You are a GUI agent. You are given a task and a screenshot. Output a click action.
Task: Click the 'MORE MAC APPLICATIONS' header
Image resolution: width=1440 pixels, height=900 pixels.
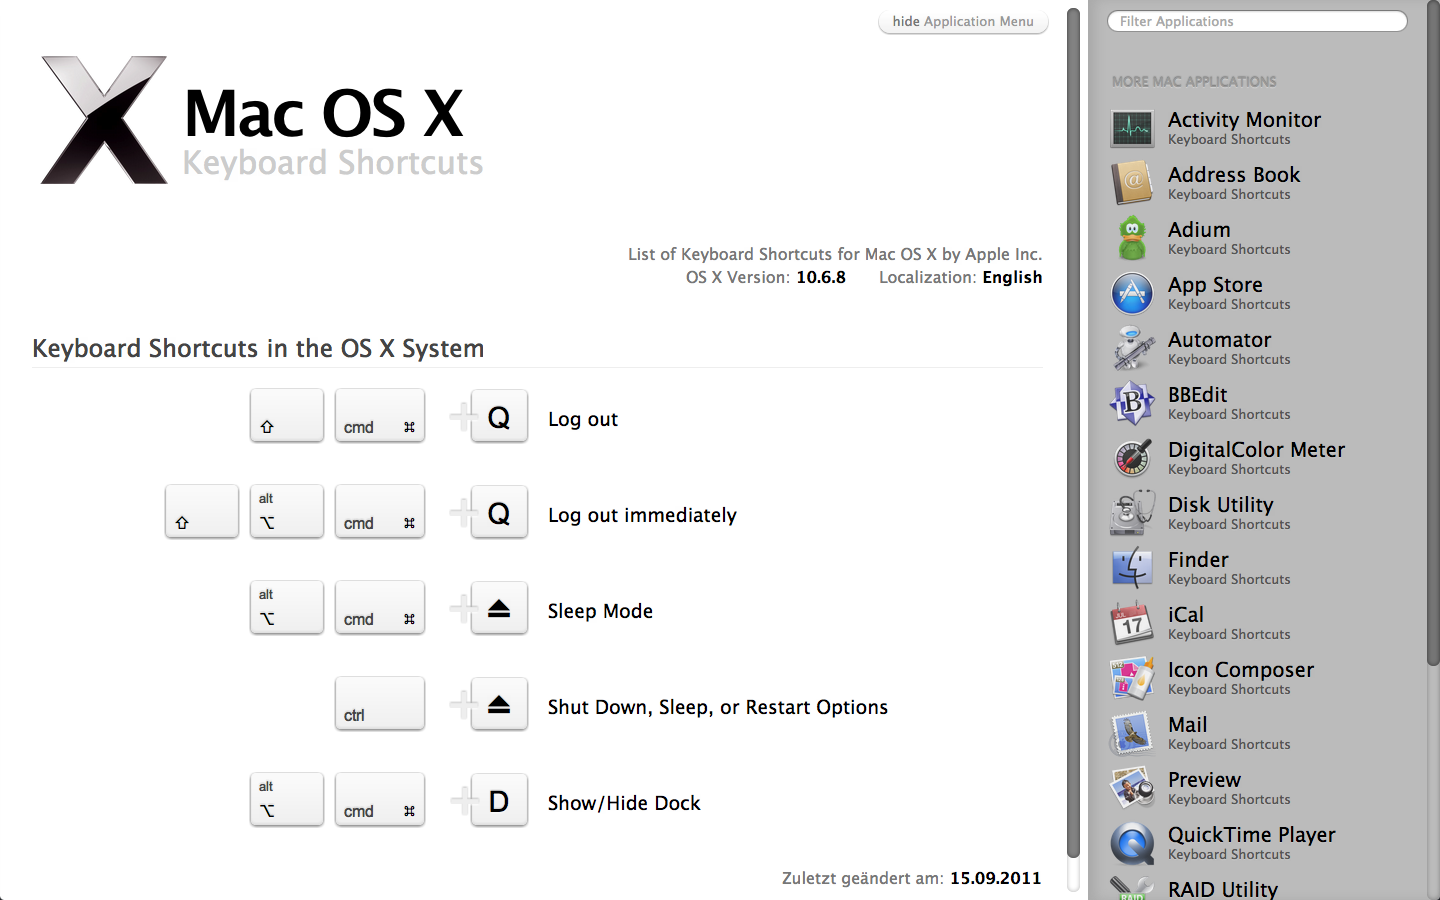click(x=1194, y=81)
